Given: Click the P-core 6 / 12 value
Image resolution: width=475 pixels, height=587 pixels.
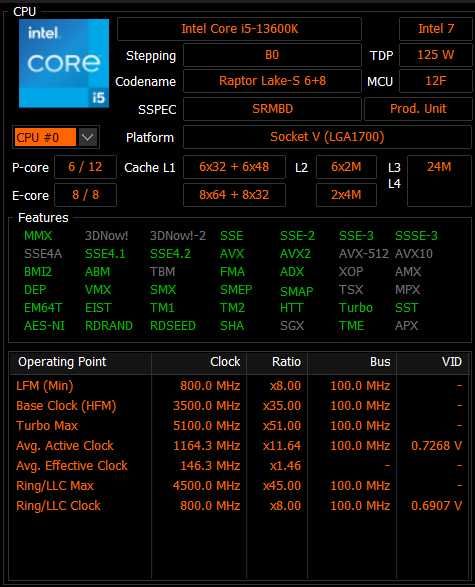Looking at the screenshot, I should pos(85,167).
